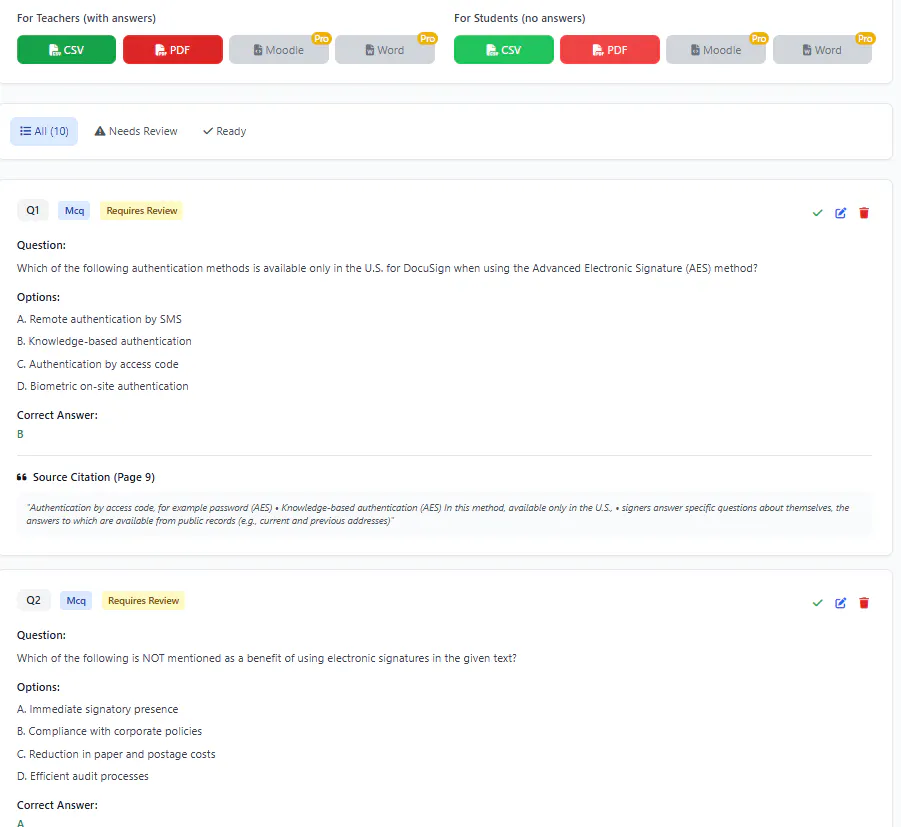Screen dimensions: 901x827
Task: Click the For Teachers (with answers) label
Action: tap(86, 18)
